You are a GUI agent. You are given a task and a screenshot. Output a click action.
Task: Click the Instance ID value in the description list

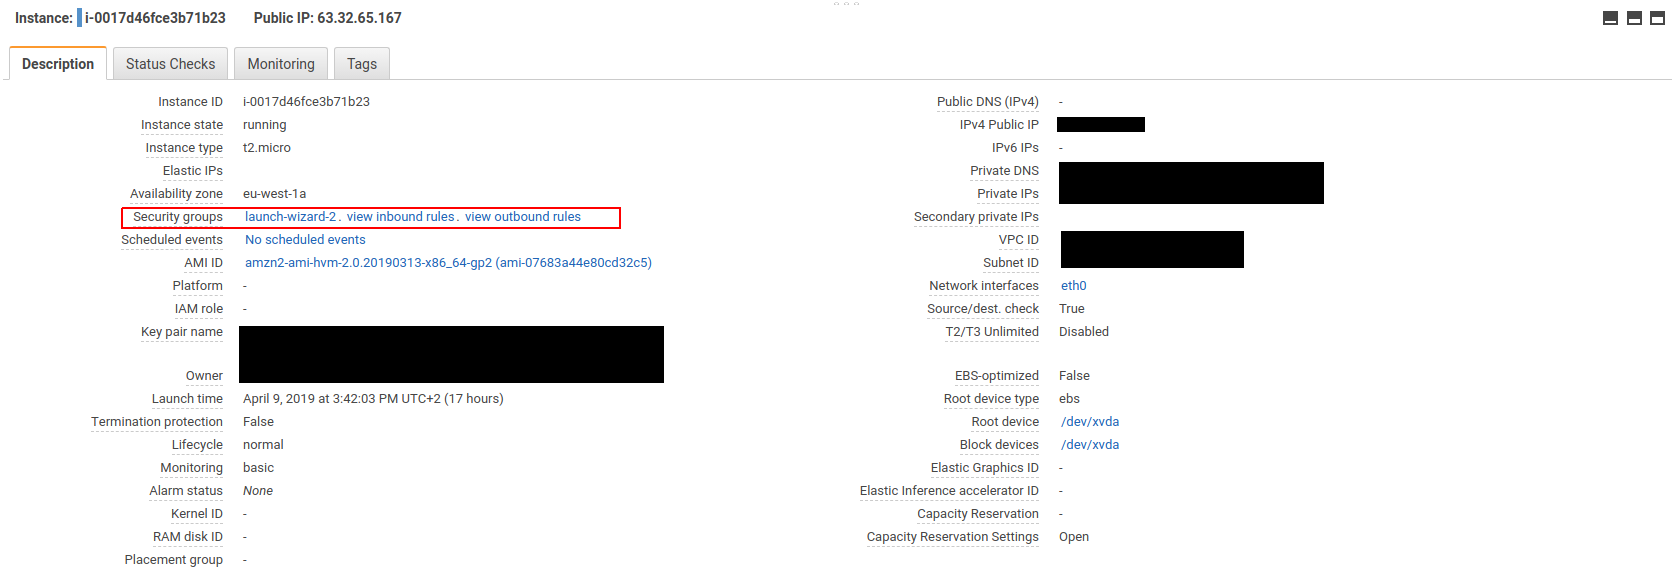tap(306, 102)
